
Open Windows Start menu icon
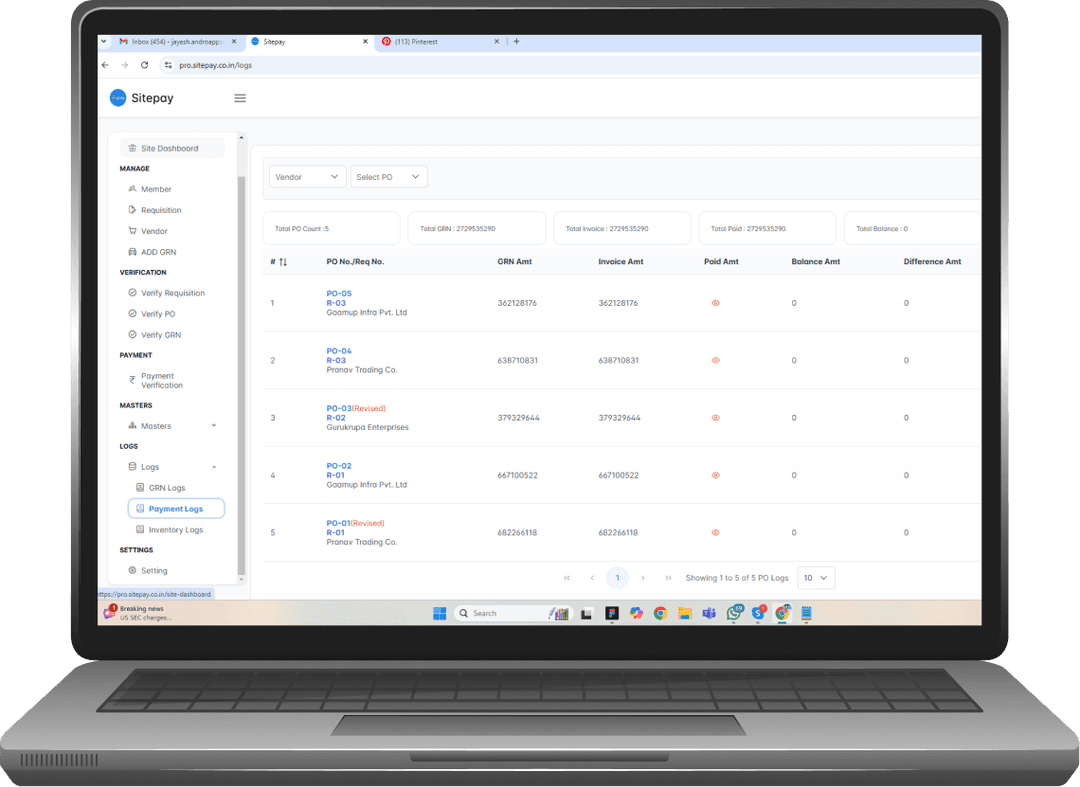(439, 613)
